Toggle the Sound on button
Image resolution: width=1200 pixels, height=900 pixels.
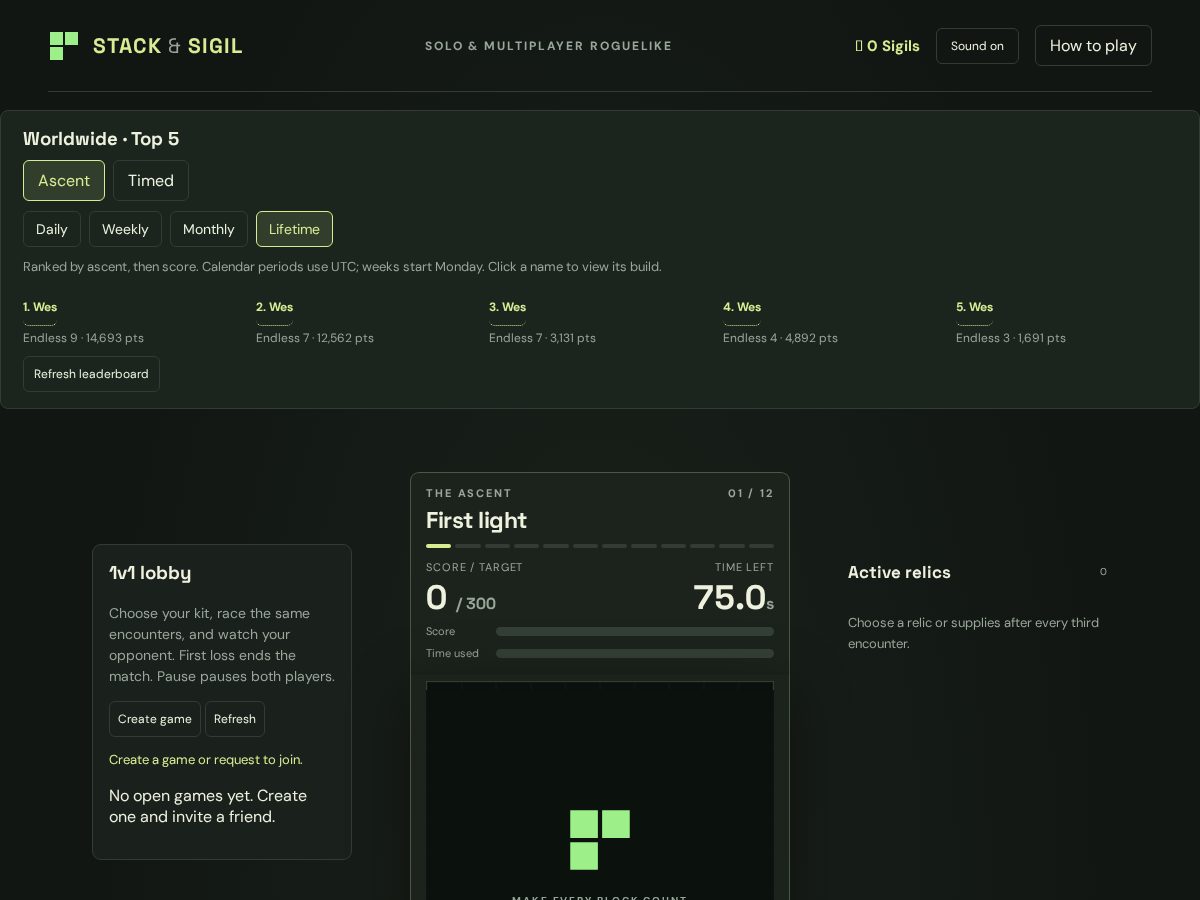coord(977,46)
